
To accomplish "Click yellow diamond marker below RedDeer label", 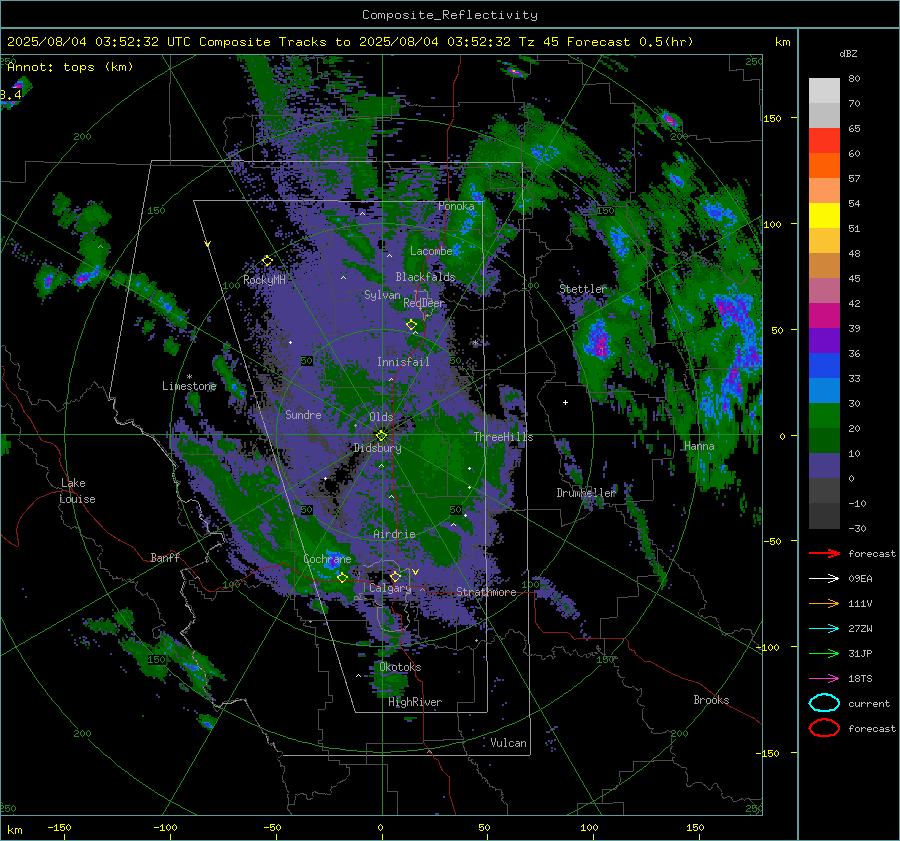I will pos(411,325).
